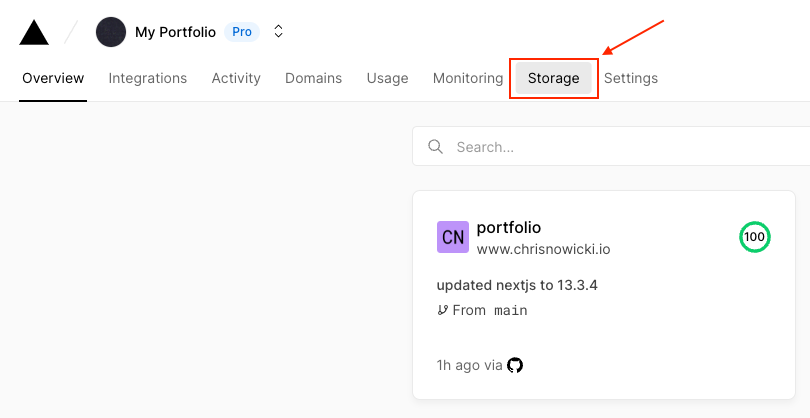Click the magnifying glass search icon
Viewport: 810px width, 418px height.
click(435, 147)
